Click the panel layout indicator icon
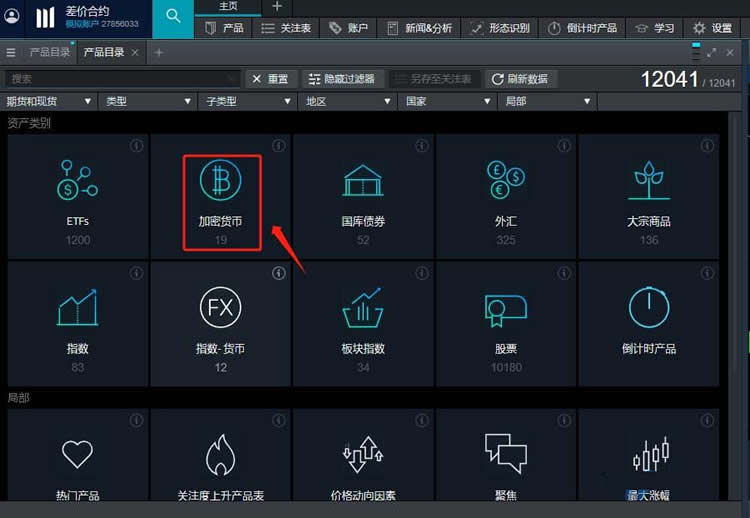 pyautogui.click(x=696, y=51)
